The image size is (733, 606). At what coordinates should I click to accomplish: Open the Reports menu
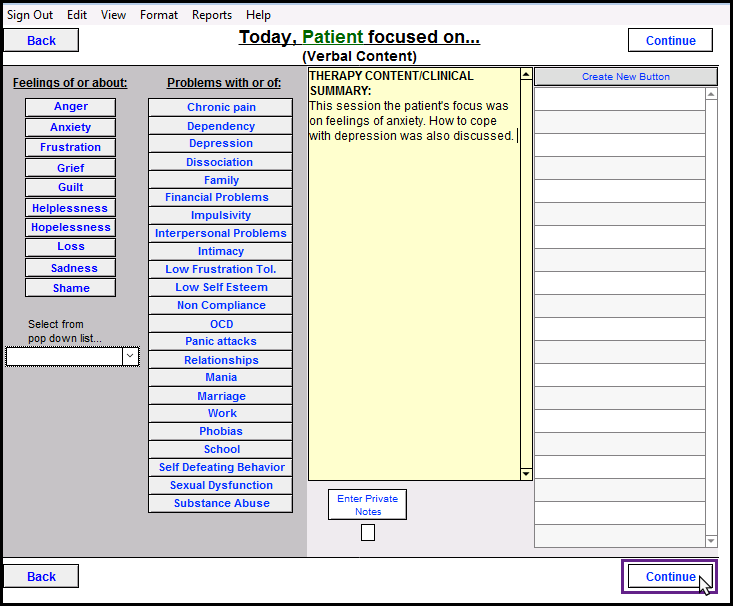(x=211, y=15)
